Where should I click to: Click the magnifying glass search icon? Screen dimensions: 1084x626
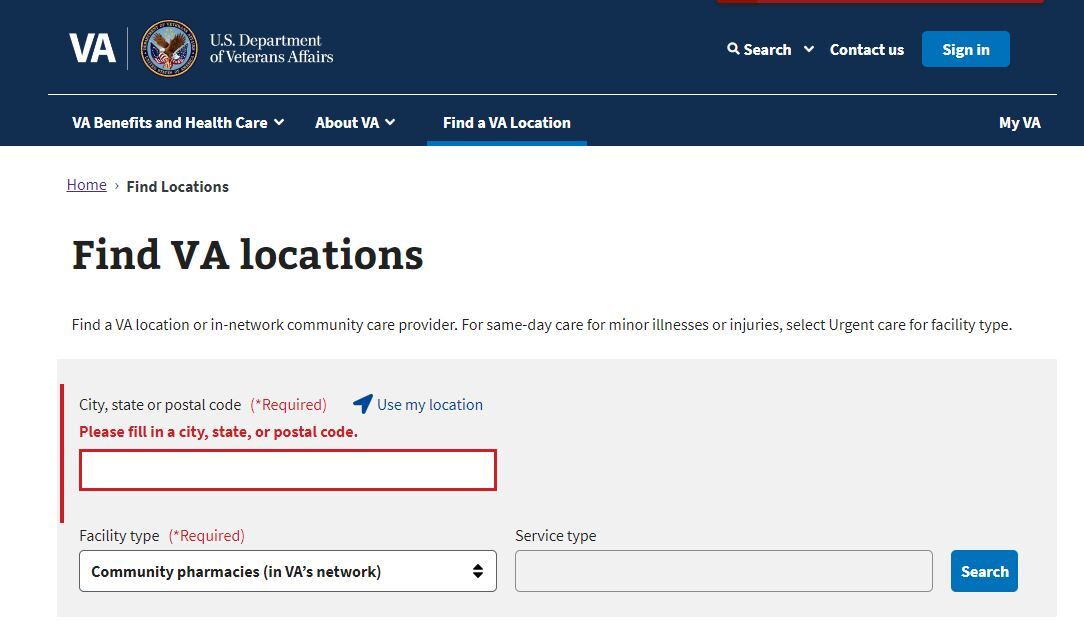point(736,49)
